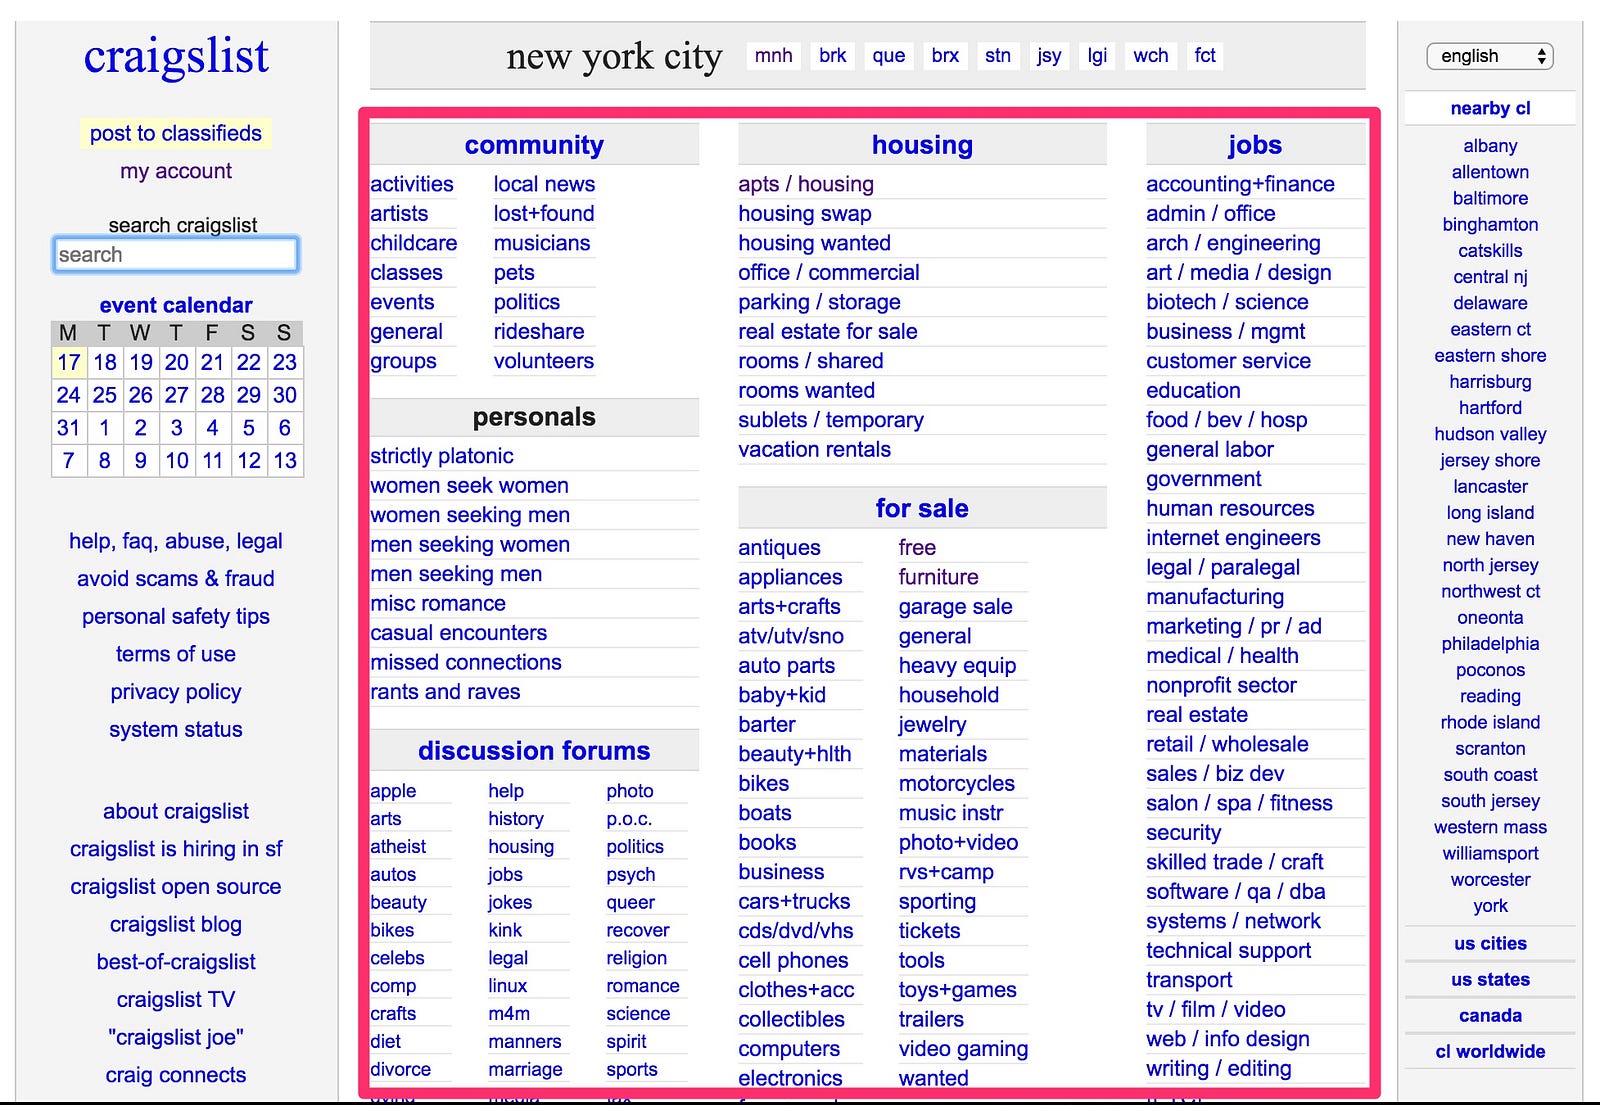Focus the search craigslist field
This screenshot has width=1600, height=1105.
(x=176, y=254)
